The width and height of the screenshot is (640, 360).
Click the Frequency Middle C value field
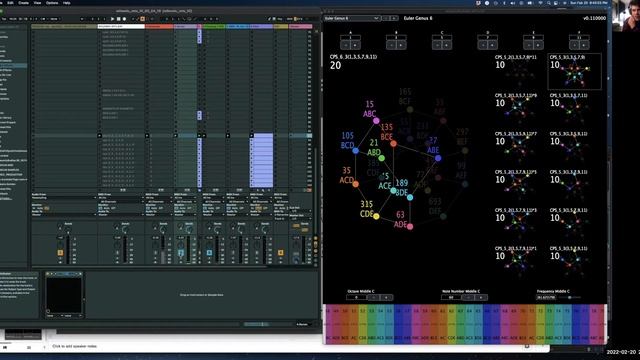(x=546, y=298)
